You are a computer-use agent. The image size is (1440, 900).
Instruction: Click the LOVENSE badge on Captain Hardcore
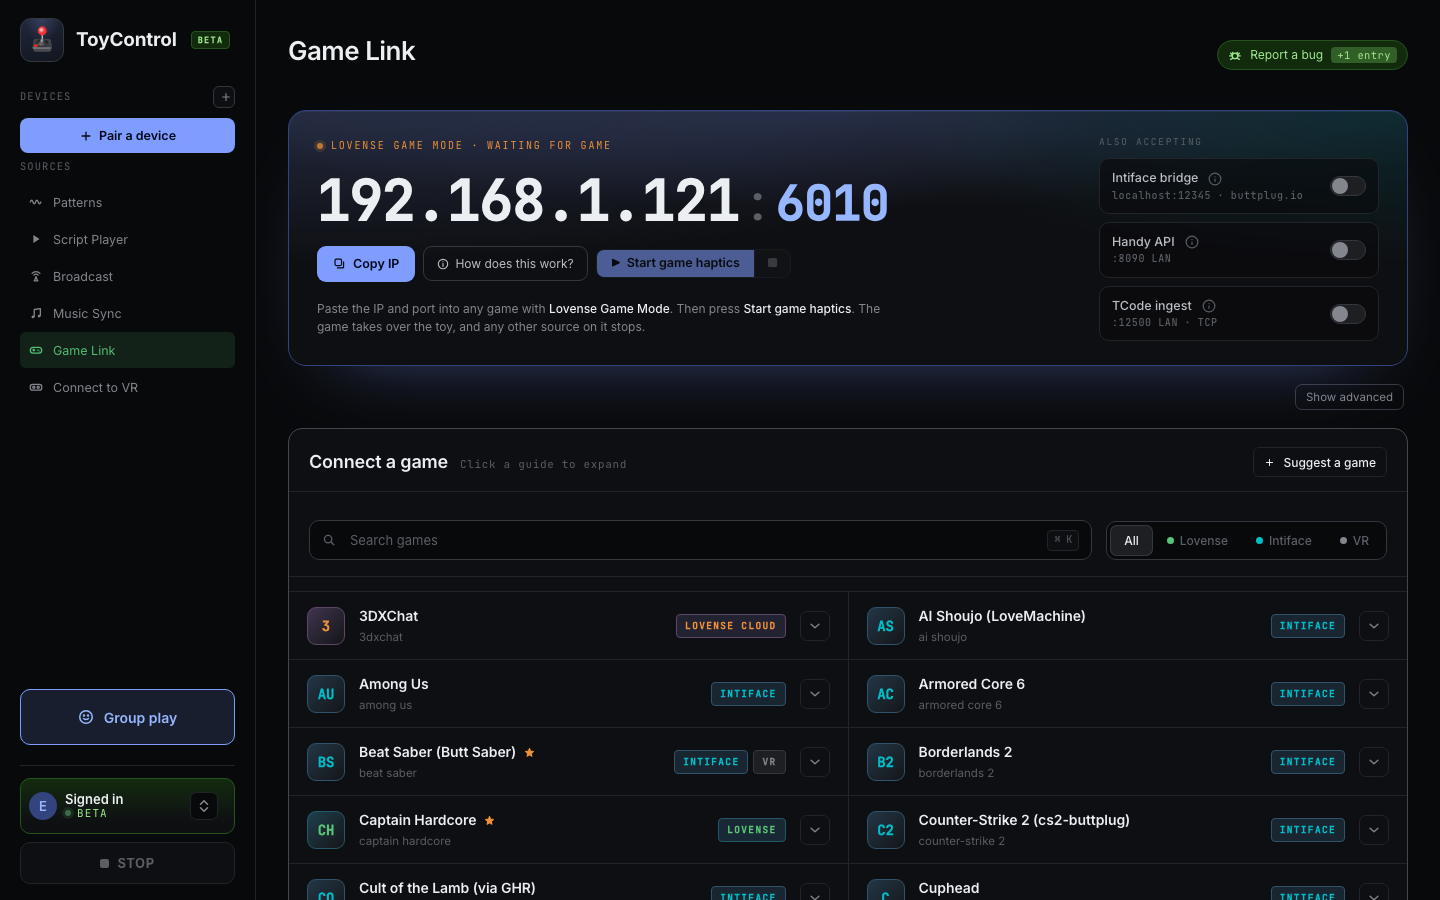(x=752, y=830)
